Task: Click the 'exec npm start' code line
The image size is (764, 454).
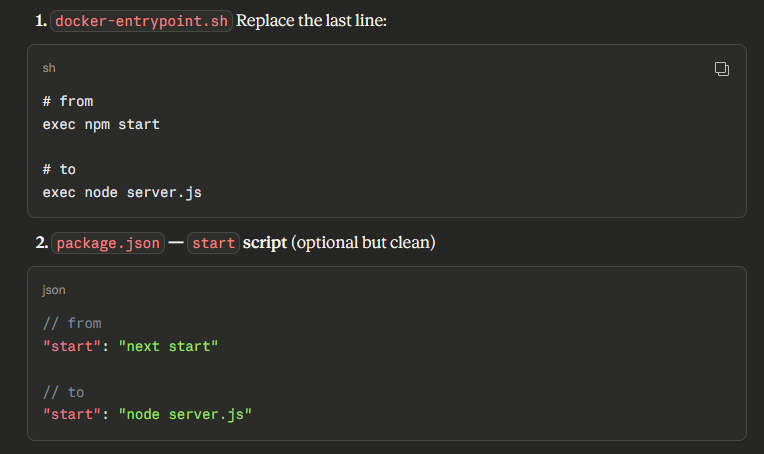Action: click(101, 124)
